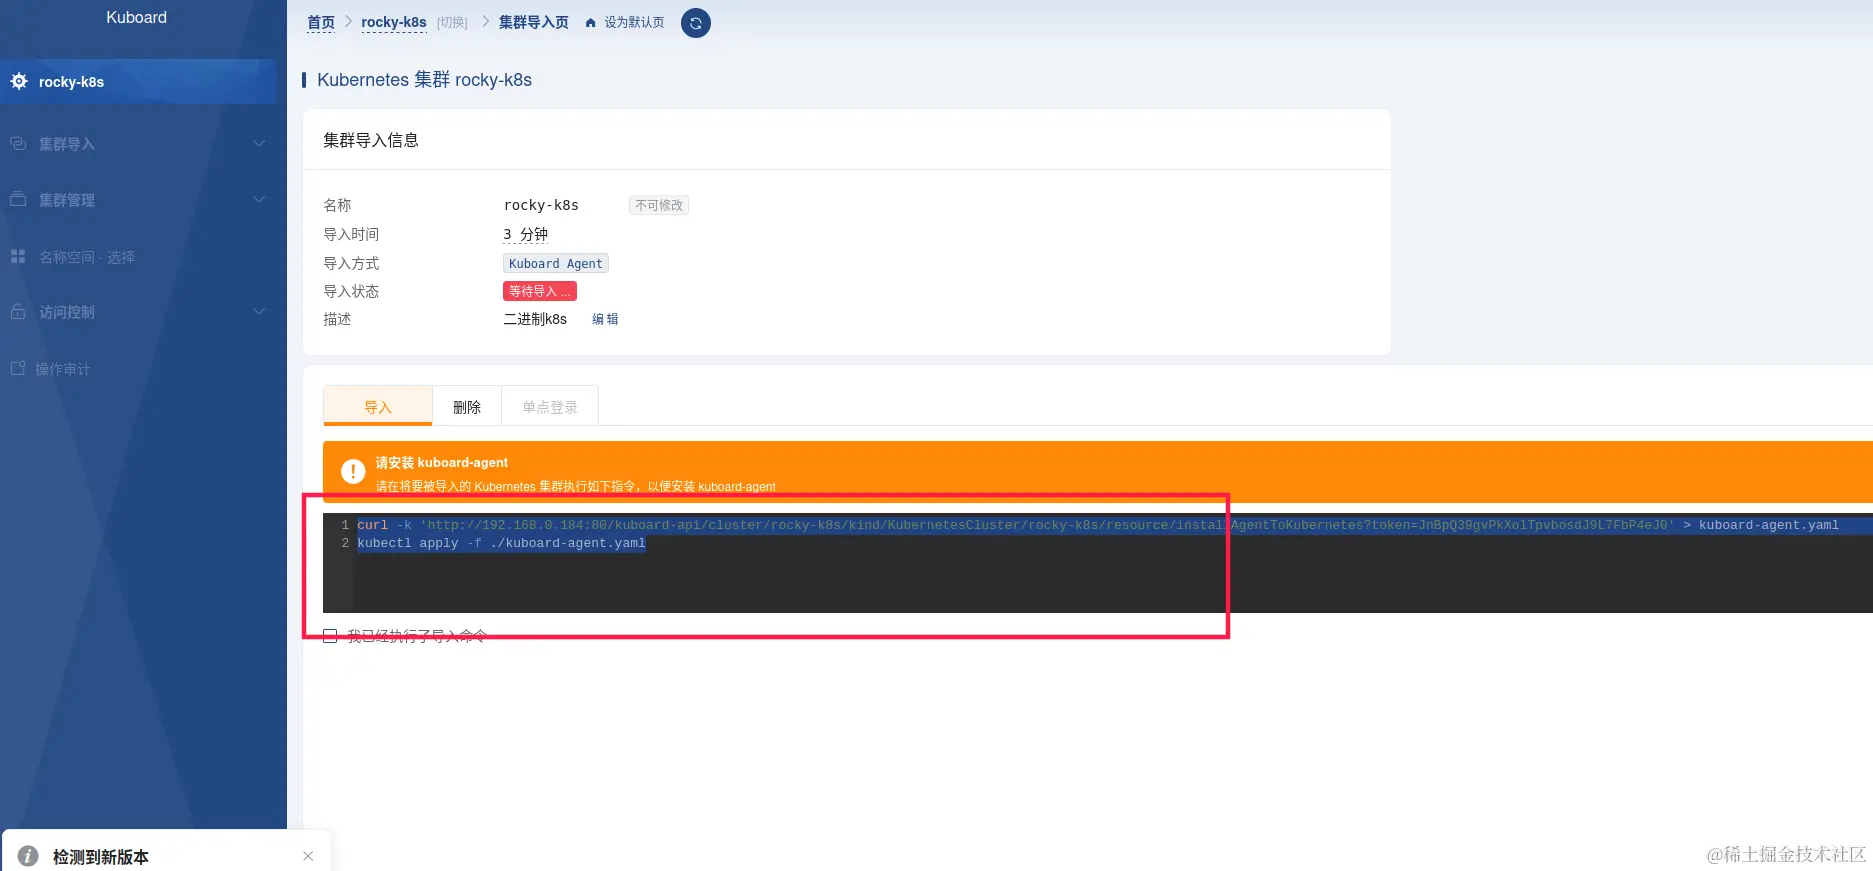Image resolution: width=1873 pixels, height=871 pixels.
Task: Click the home icon beside 设为默认页
Action: tap(590, 23)
